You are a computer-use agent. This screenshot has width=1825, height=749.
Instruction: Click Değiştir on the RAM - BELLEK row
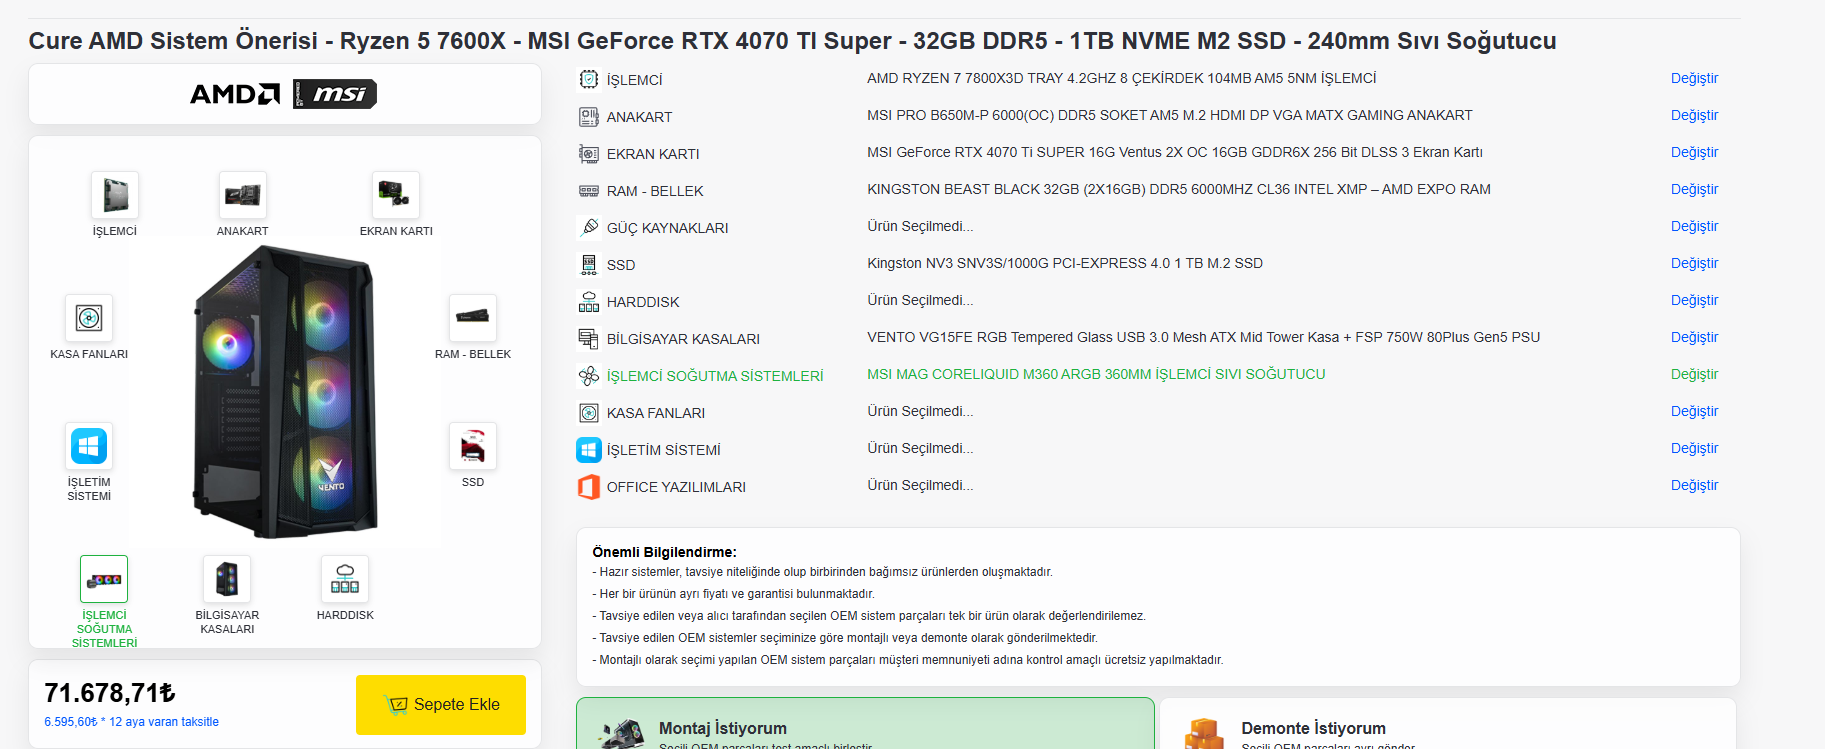[x=1694, y=189]
